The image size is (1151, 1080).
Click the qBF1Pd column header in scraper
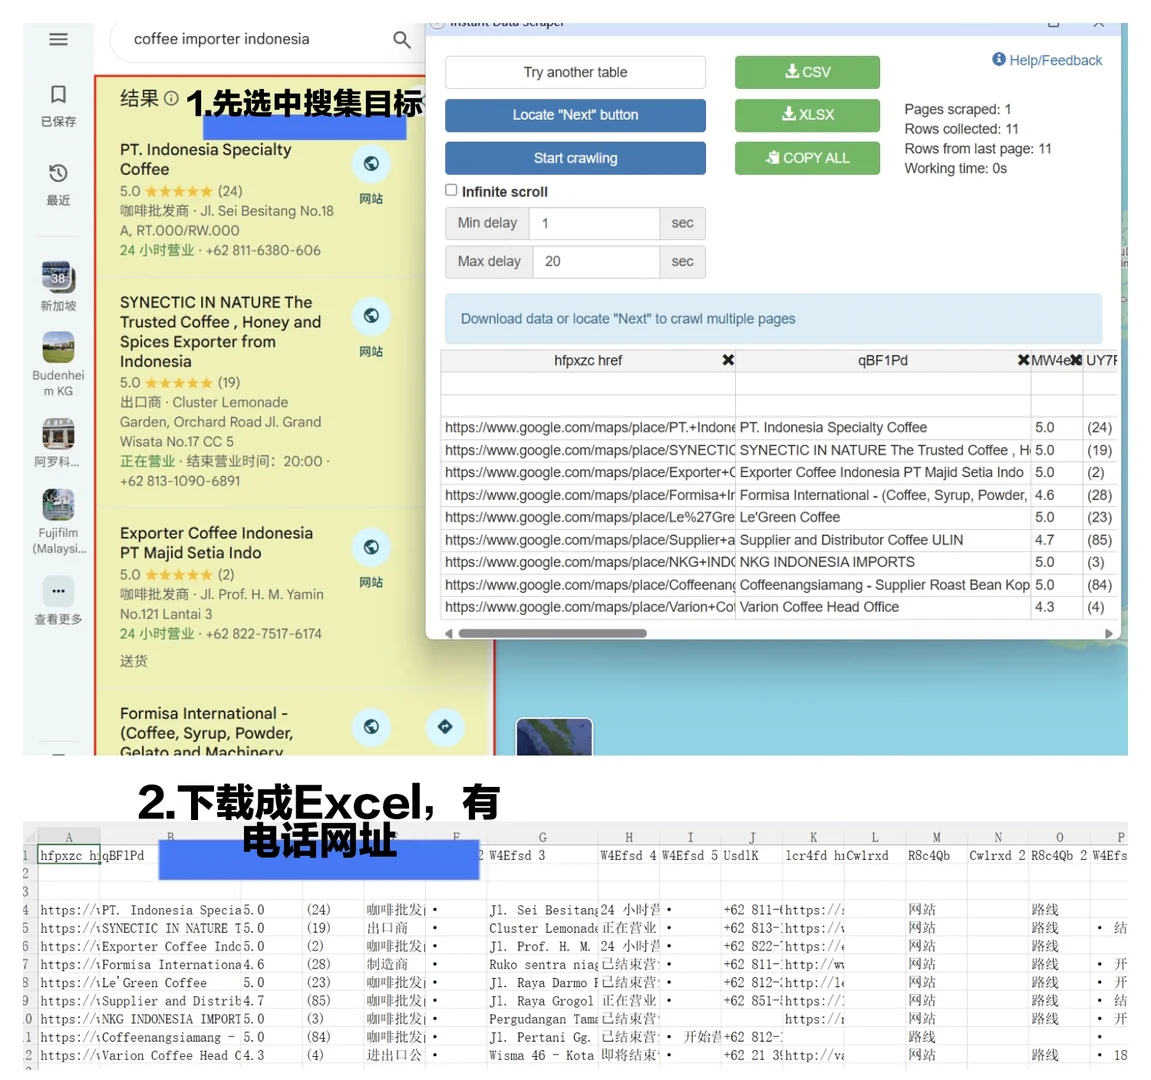point(882,360)
